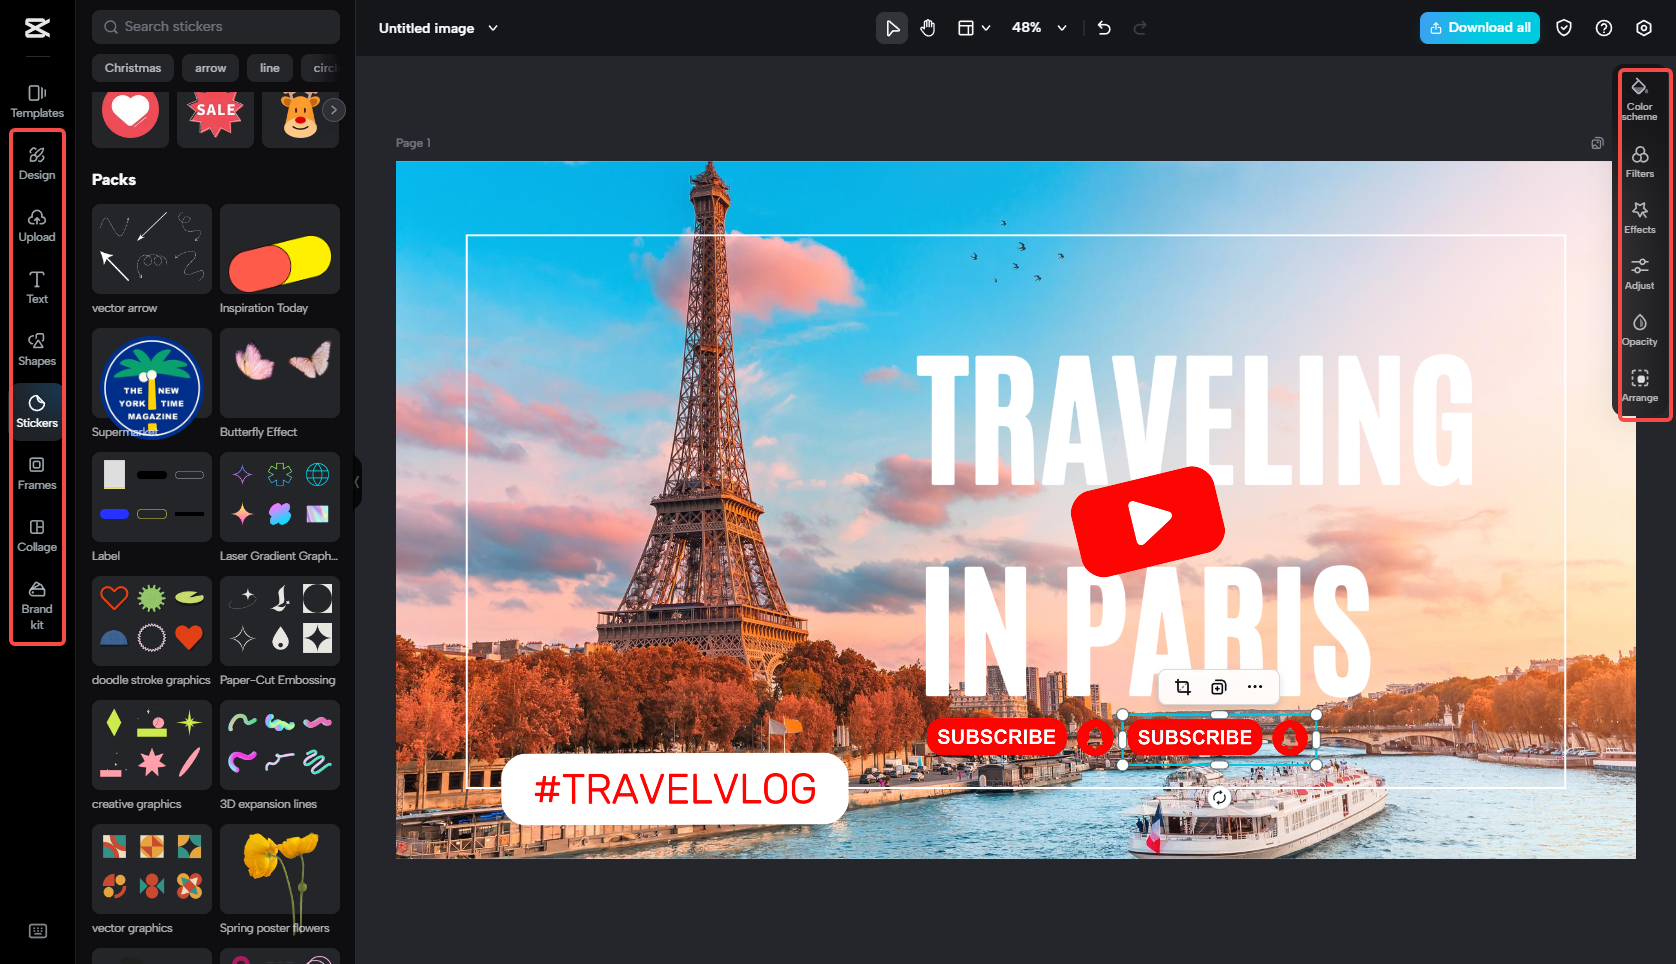Open the Filters panel on the right
This screenshot has height=964, width=1676.
point(1640,160)
